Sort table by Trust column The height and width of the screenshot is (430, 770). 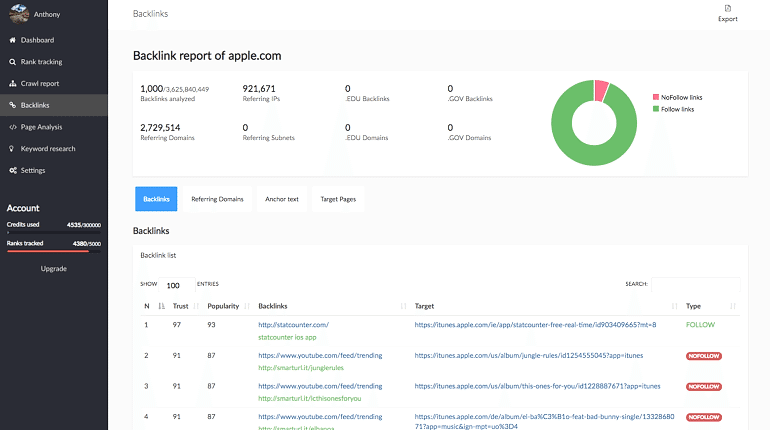181,306
